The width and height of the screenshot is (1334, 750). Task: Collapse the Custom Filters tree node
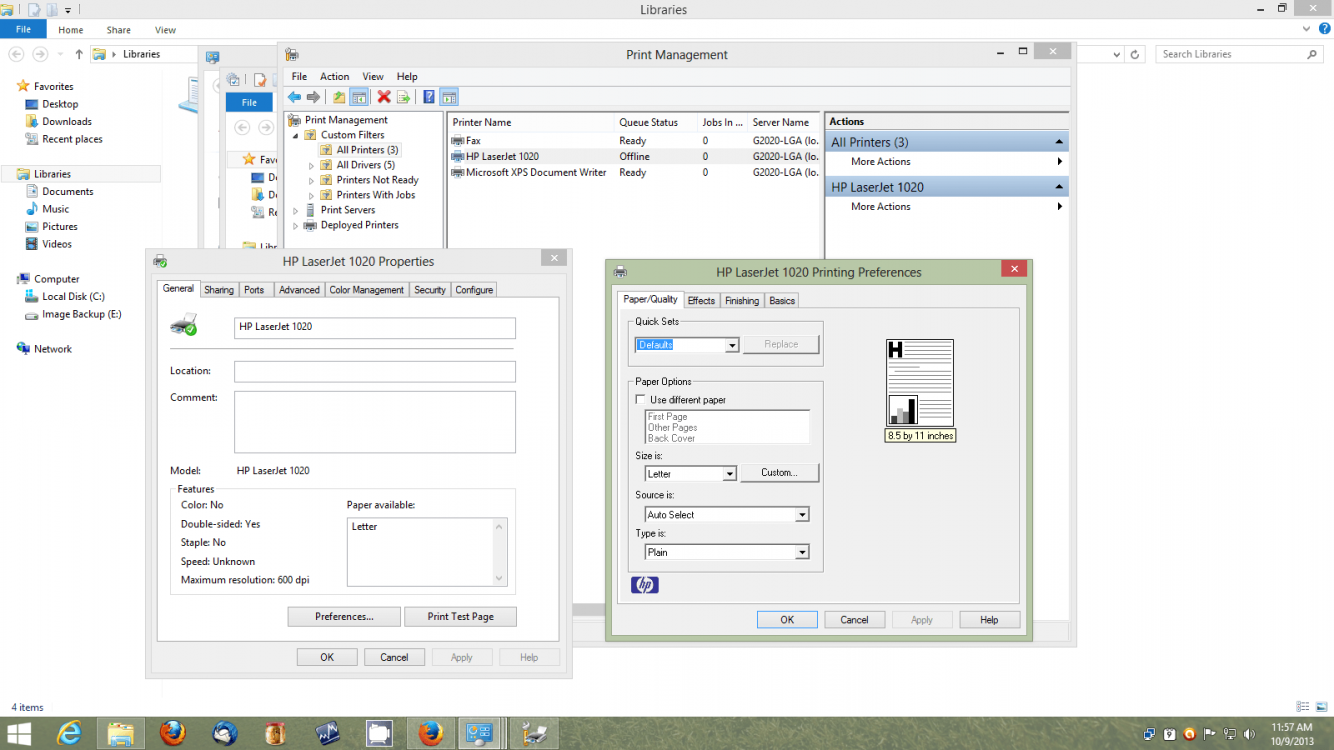coord(295,135)
